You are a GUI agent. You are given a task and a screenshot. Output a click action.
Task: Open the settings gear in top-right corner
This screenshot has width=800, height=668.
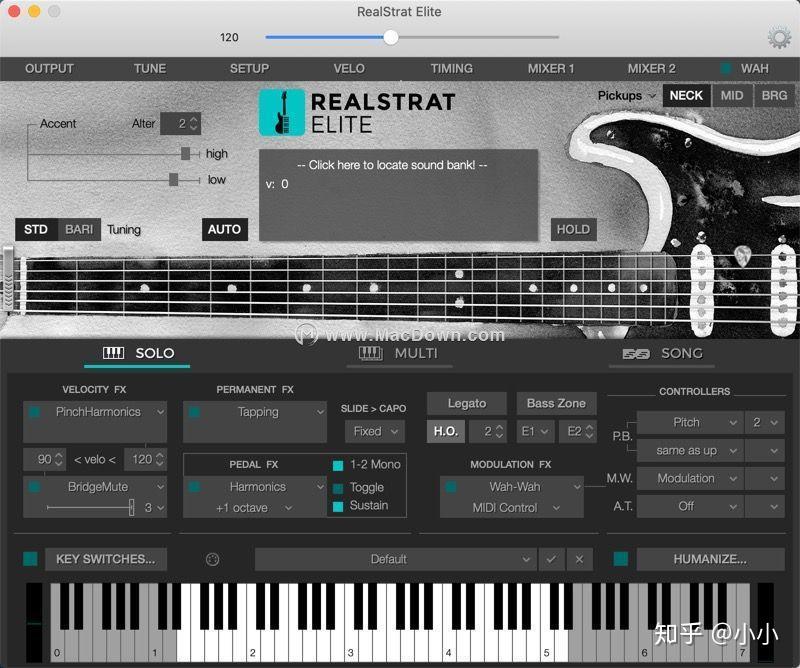[778, 36]
